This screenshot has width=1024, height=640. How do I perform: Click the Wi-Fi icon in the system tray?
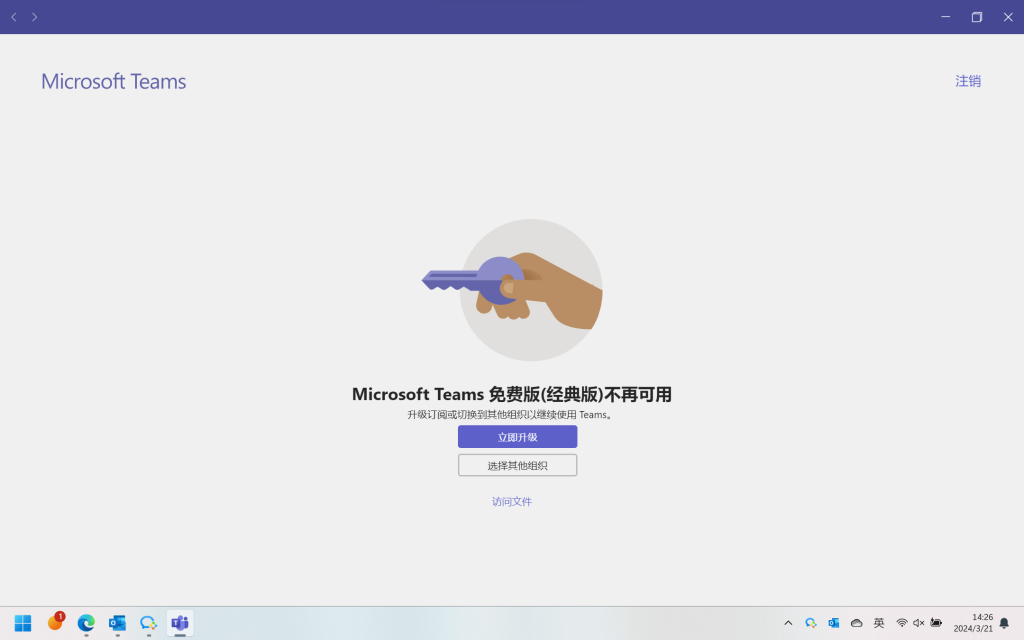tap(902, 623)
